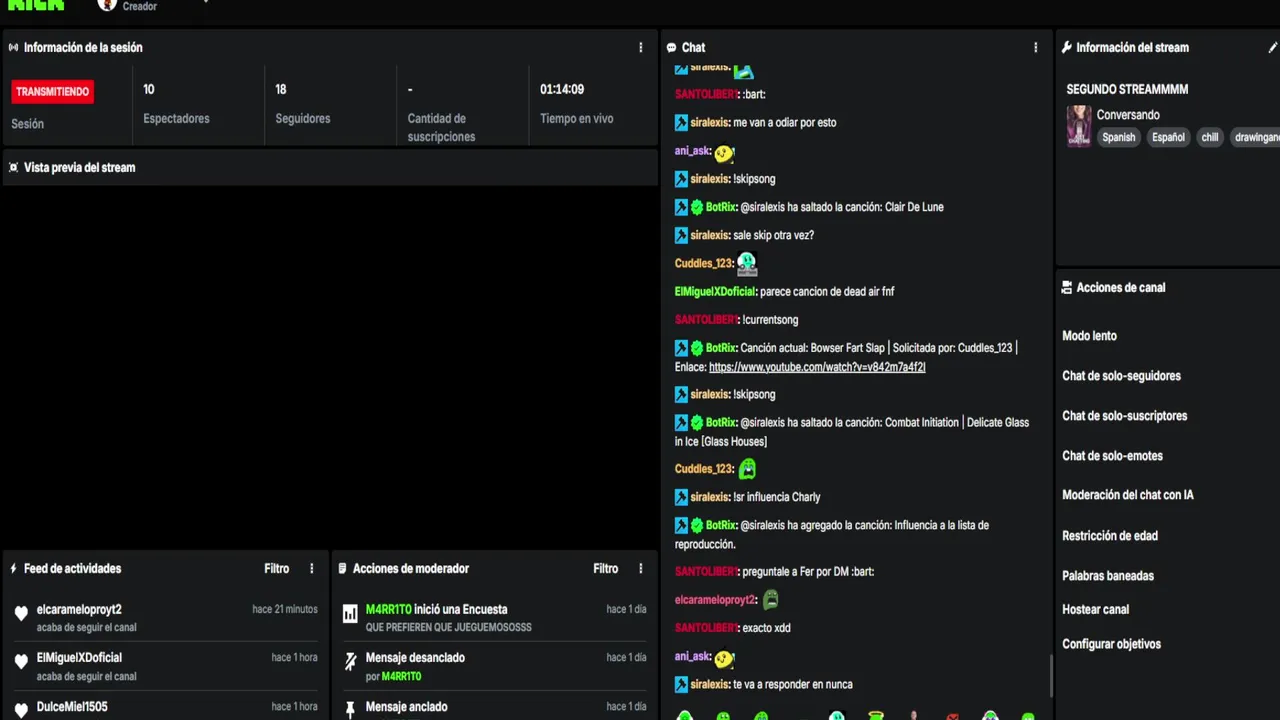Open Restricción de edad setting
1280x720 pixels.
pos(1110,536)
